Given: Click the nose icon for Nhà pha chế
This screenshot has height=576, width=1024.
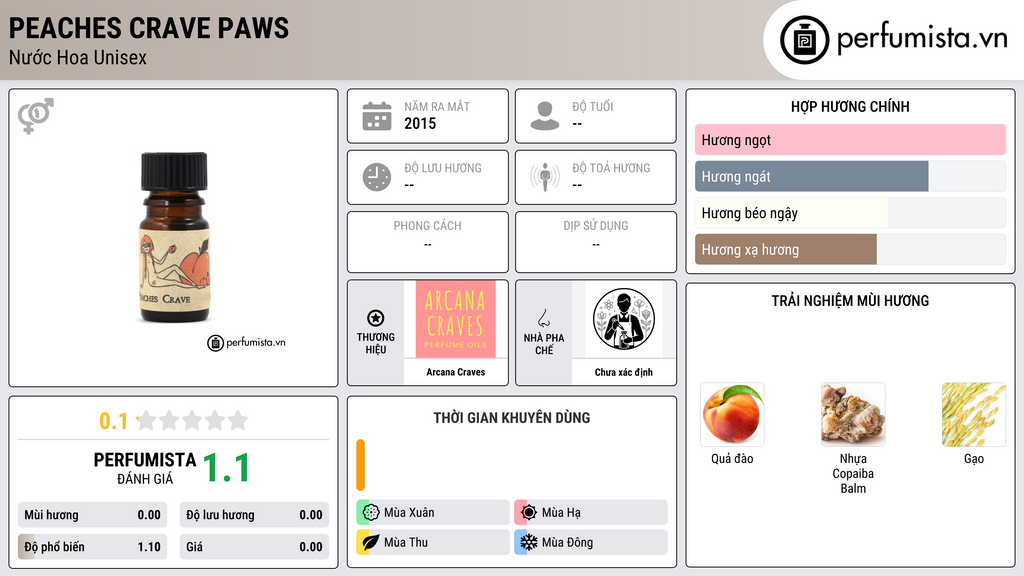Looking at the screenshot, I should tap(543, 318).
